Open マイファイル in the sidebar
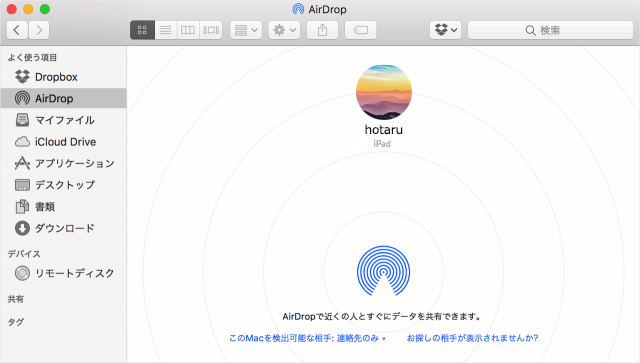Image resolution: width=640 pixels, height=363 pixels. [63, 120]
